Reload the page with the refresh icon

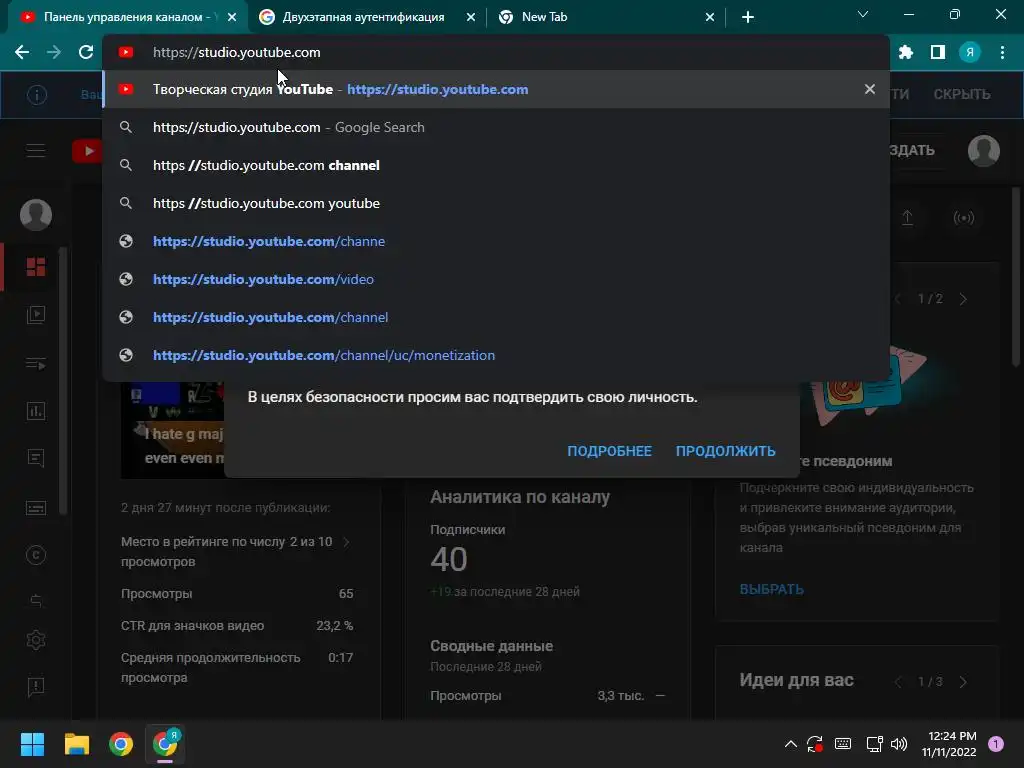[86, 52]
